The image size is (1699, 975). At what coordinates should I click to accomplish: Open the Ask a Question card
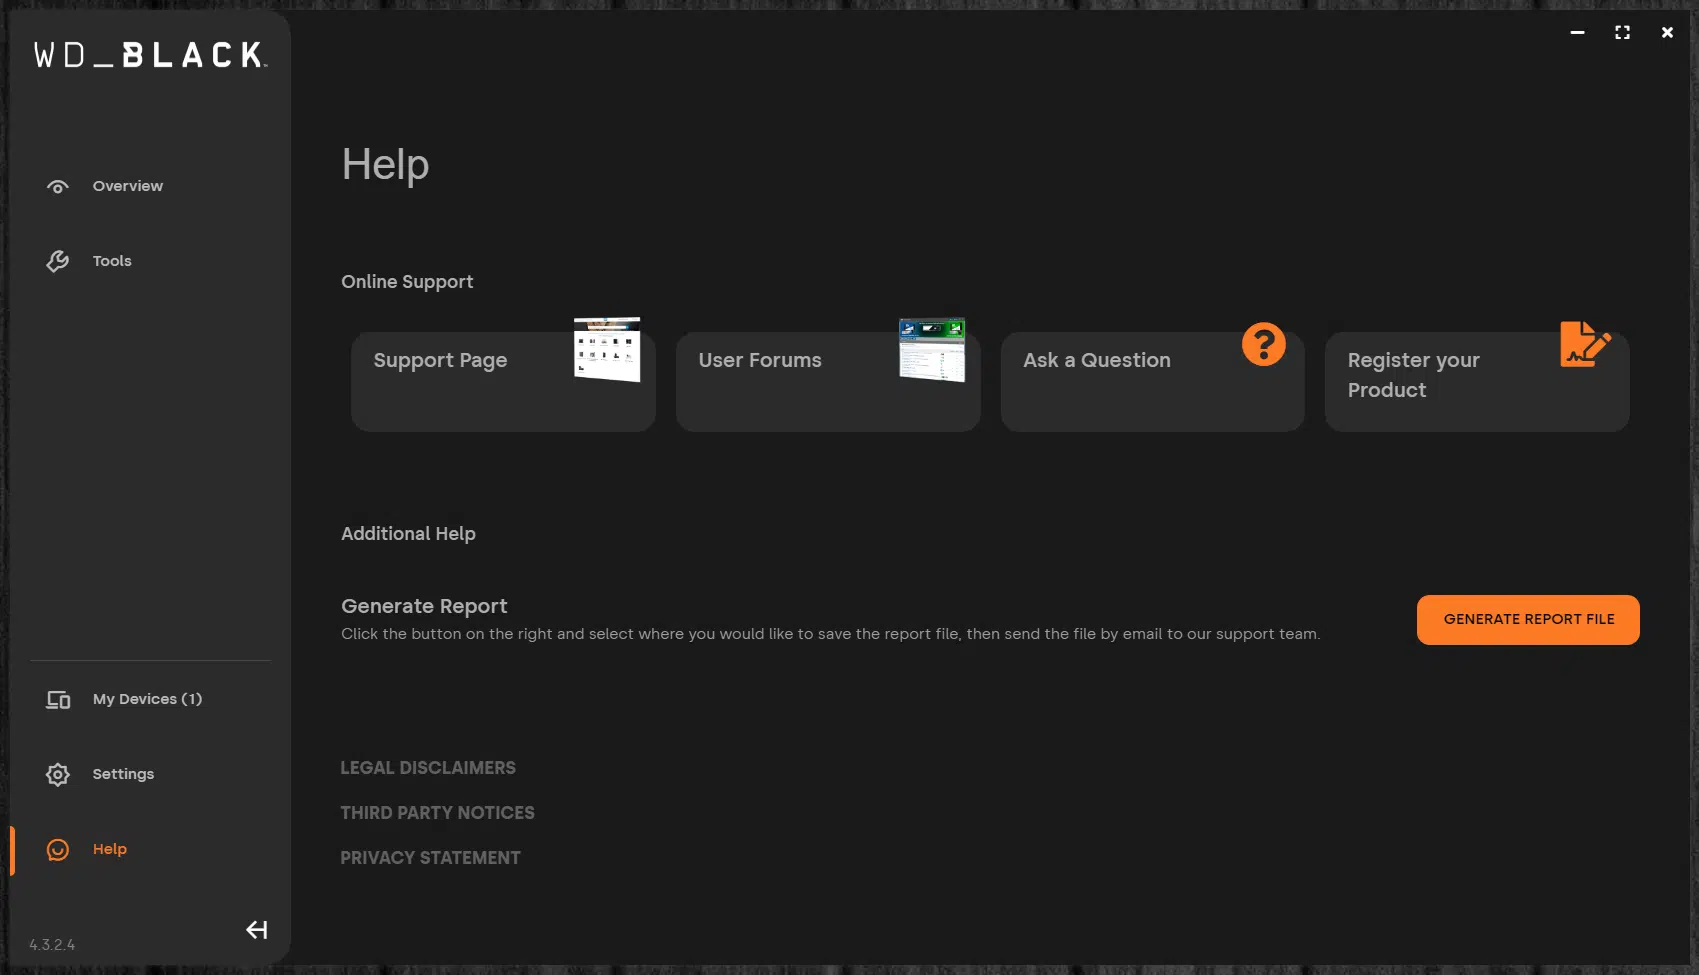[x=1152, y=382]
